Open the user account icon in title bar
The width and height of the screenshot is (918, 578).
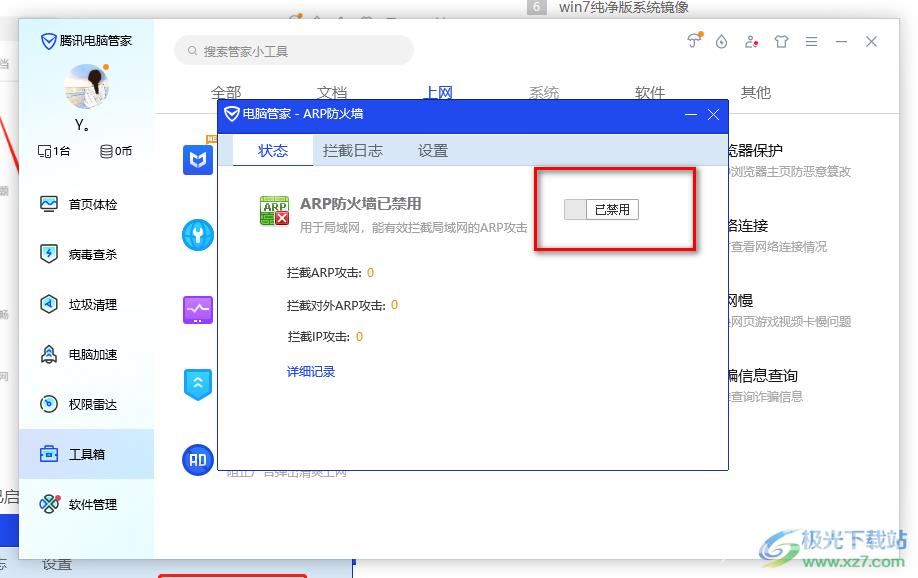pos(751,42)
